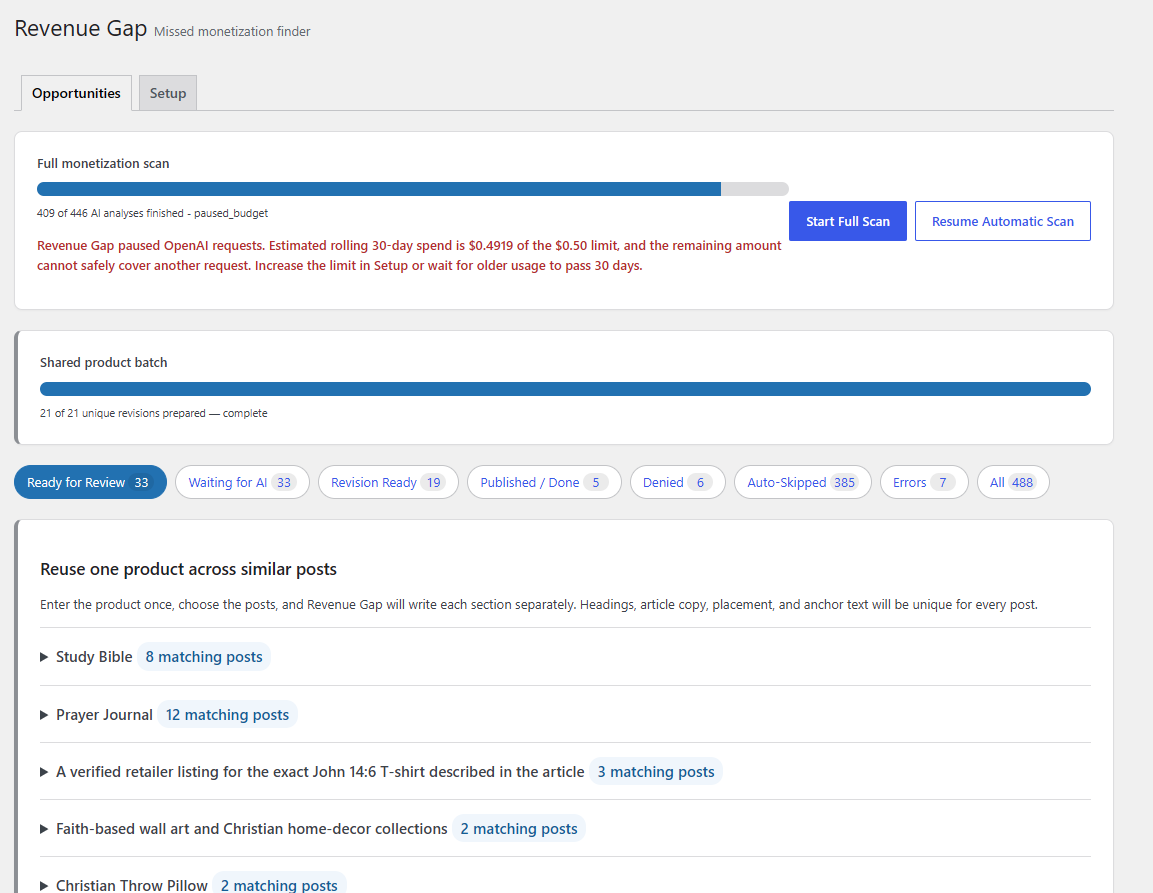The image size is (1153, 893).
Task: Click the '409 of 446 AI analyses finished' status
Action: pyautogui.click(x=152, y=213)
